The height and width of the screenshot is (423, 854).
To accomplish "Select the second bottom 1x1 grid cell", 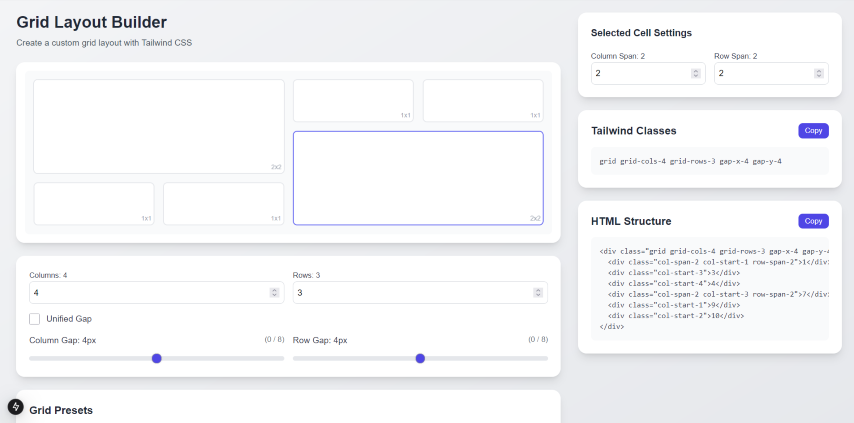I will click(x=223, y=203).
